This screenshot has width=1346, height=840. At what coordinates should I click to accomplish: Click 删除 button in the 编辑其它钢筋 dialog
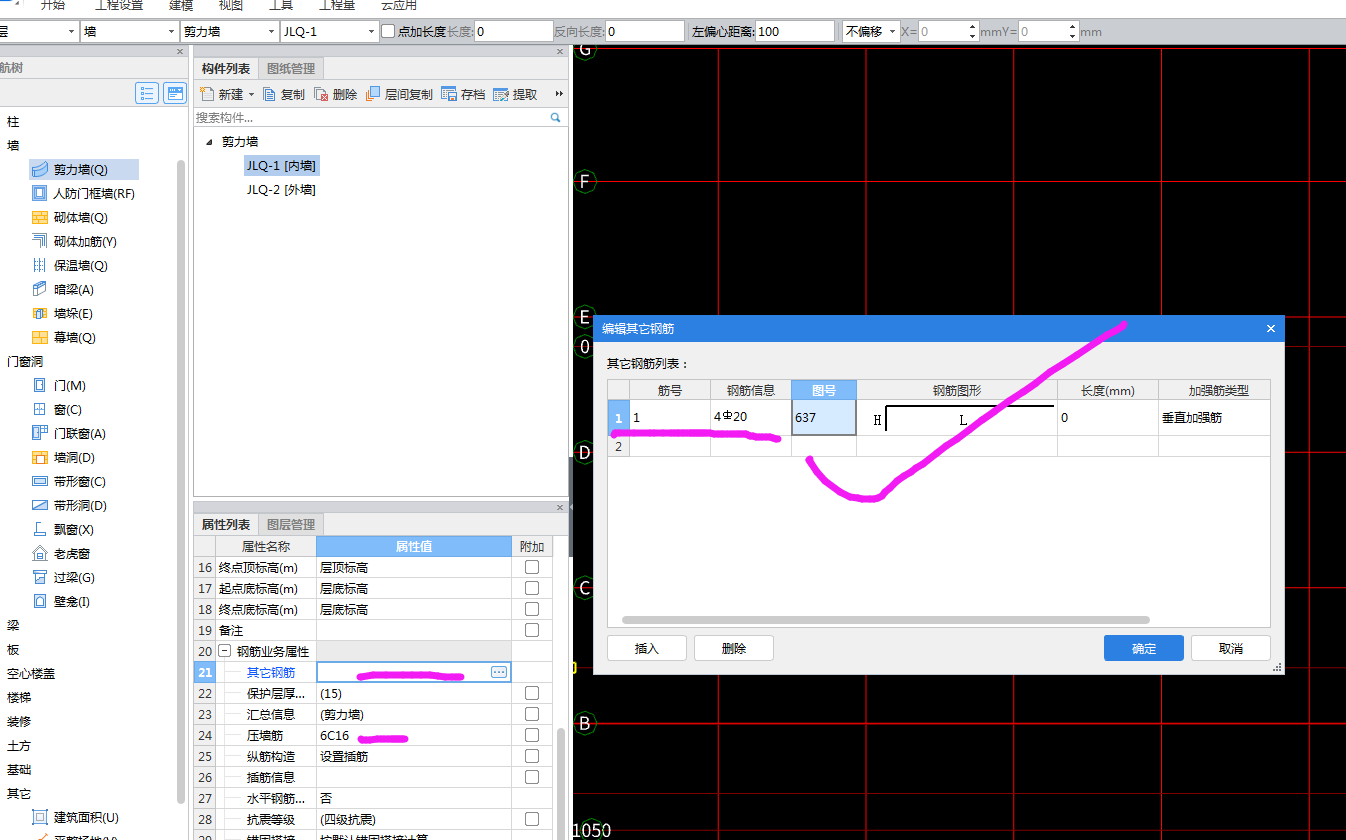[734, 648]
